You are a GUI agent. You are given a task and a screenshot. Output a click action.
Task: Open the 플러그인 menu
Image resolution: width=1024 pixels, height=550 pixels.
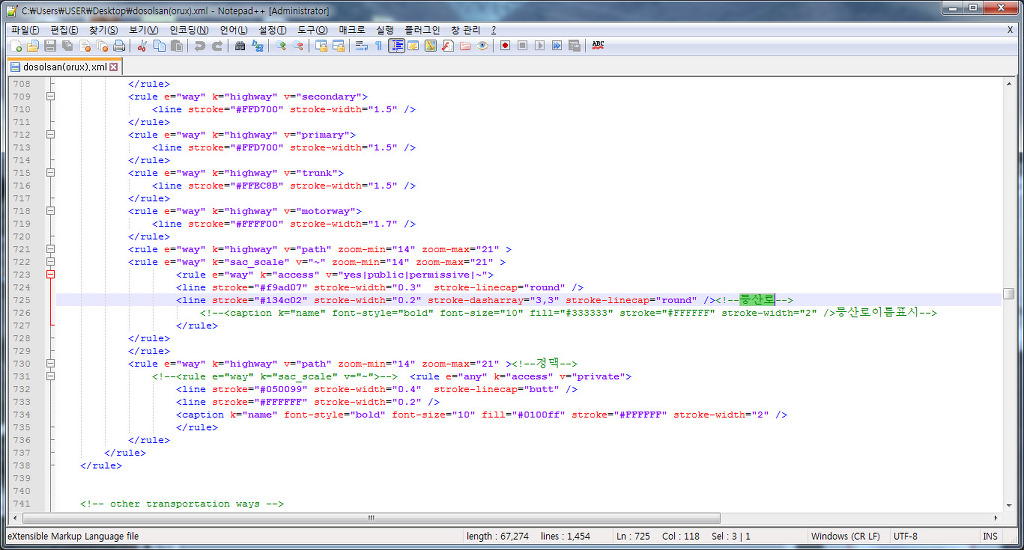tap(422, 30)
